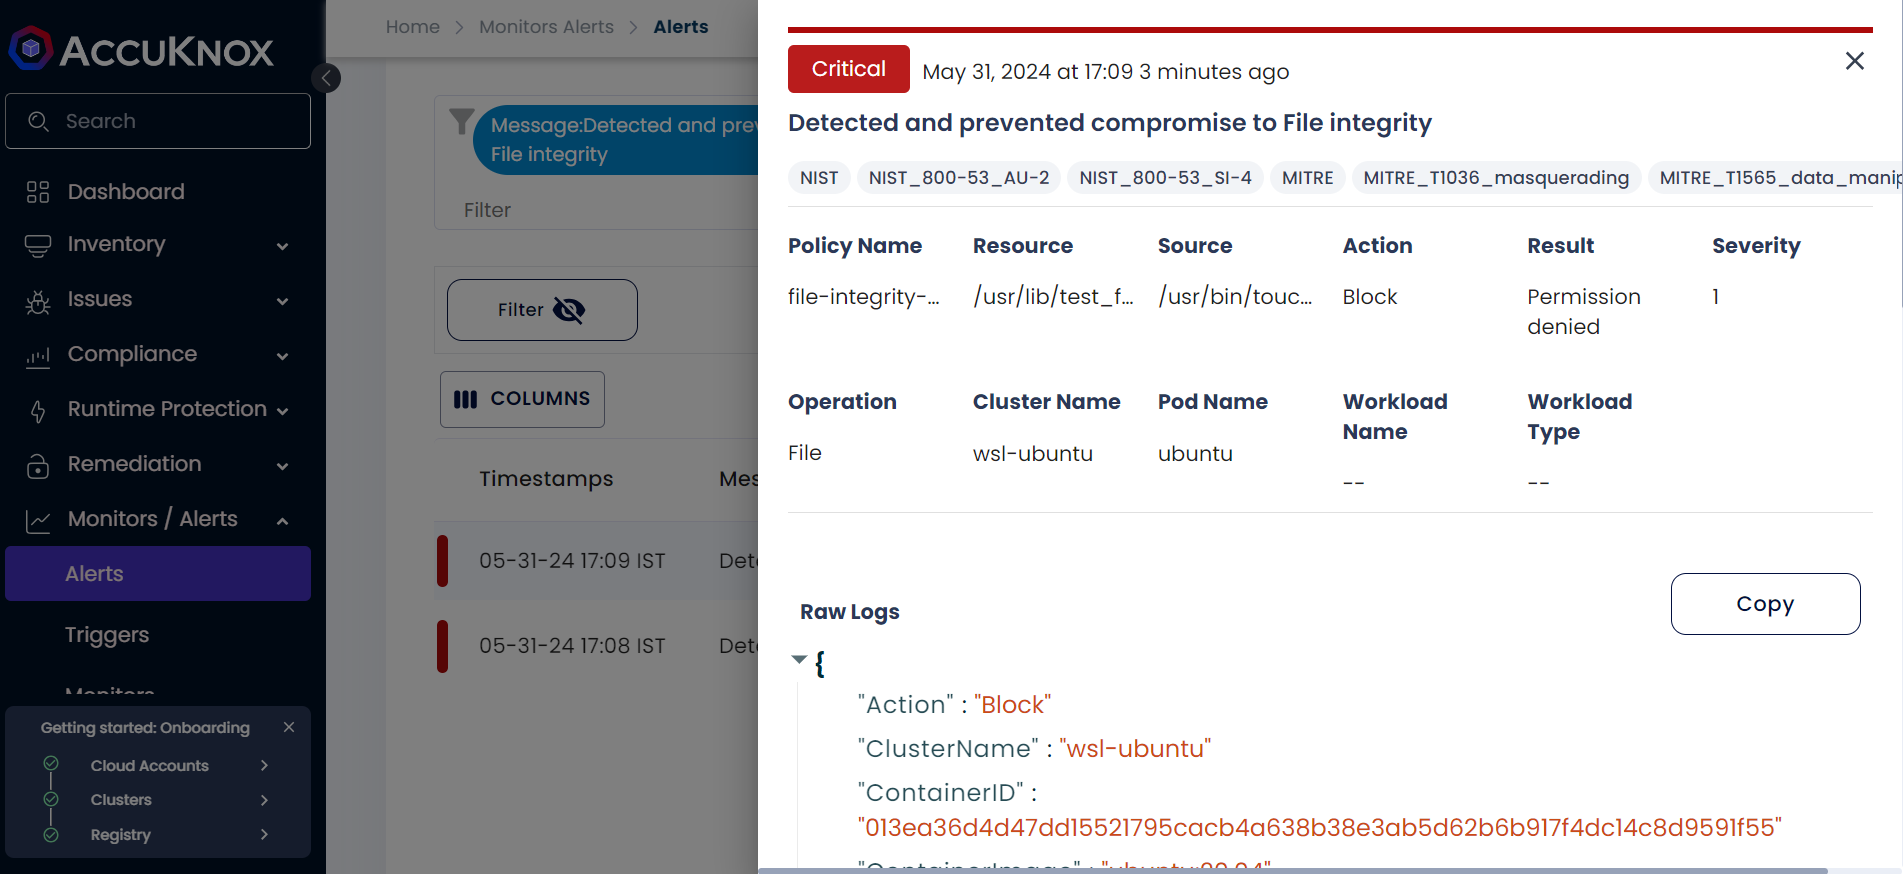Click the columns bars icon
This screenshot has width=1903, height=874.
[465, 399]
